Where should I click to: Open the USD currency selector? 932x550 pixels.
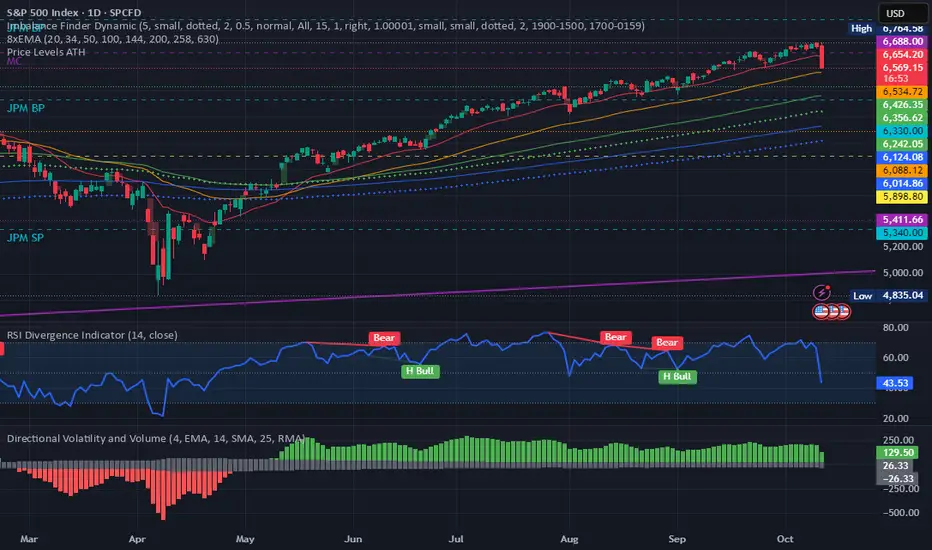coord(903,13)
